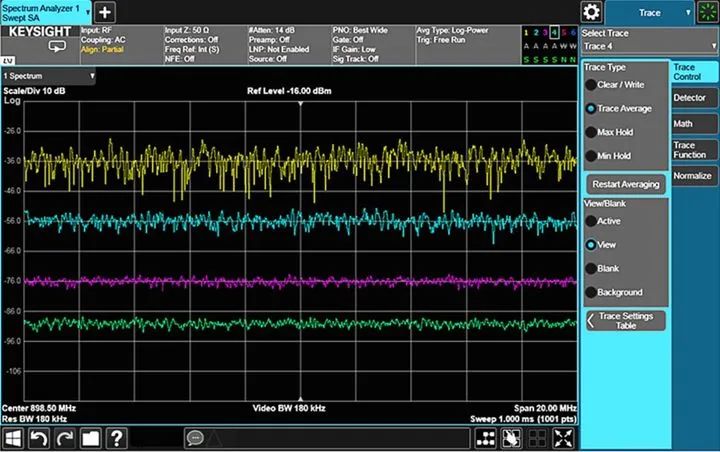Open the help question mark icon
720x452 pixels.
click(117, 438)
